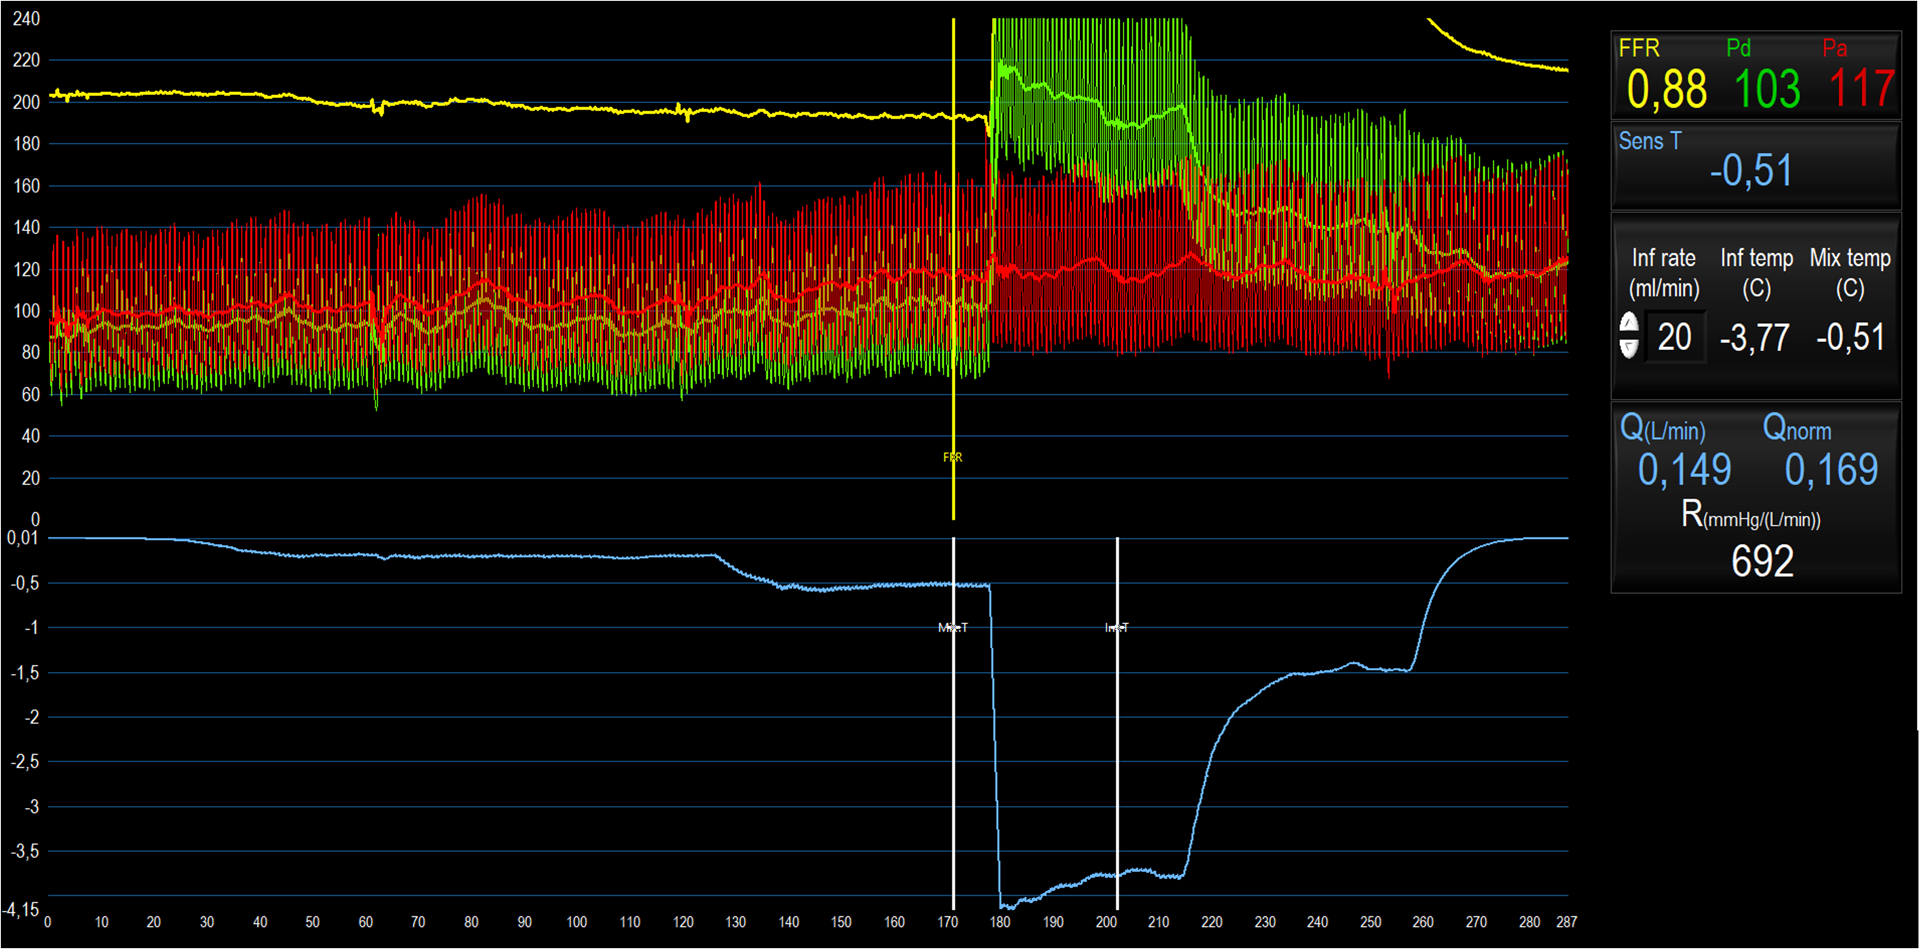Click the 240 pressure axis label
The width and height of the screenshot is (1920, 949).
coord(27,19)
